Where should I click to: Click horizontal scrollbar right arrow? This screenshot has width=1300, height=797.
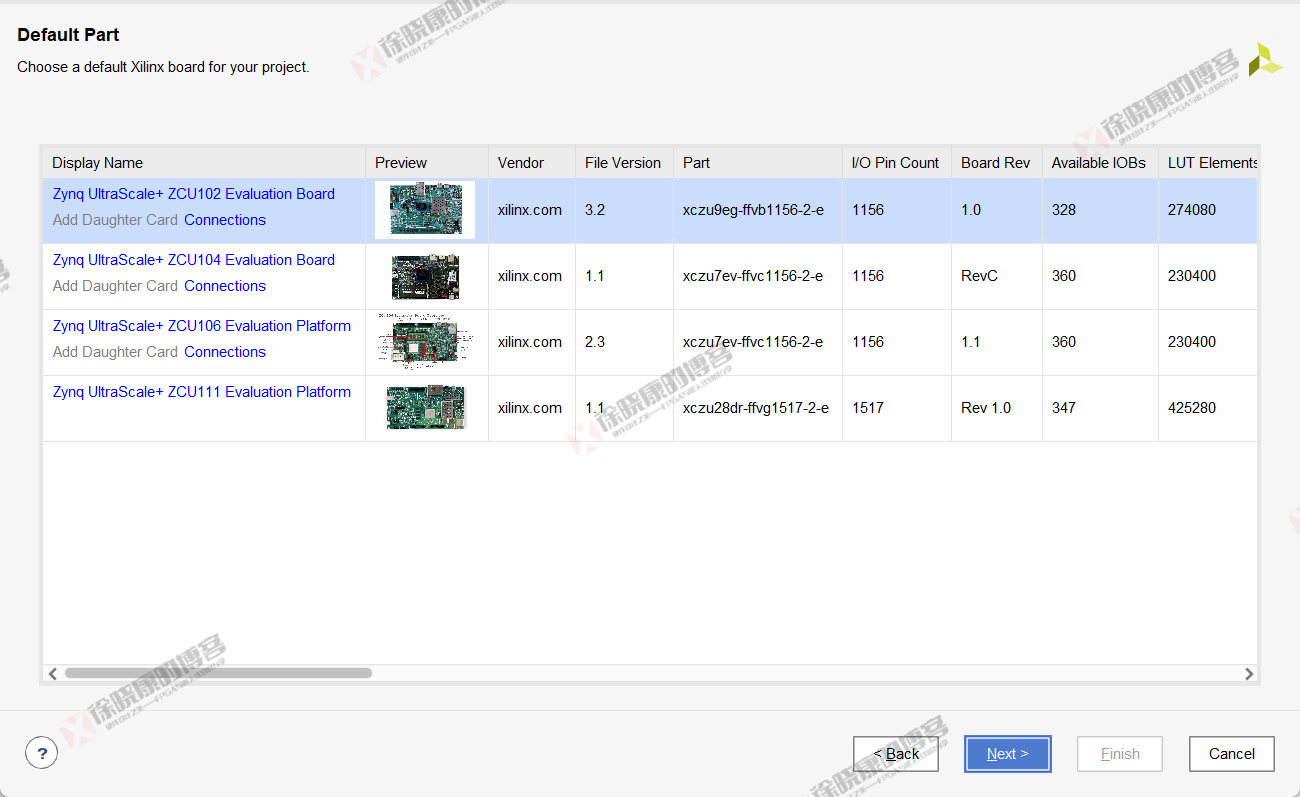click(1249, 674)
